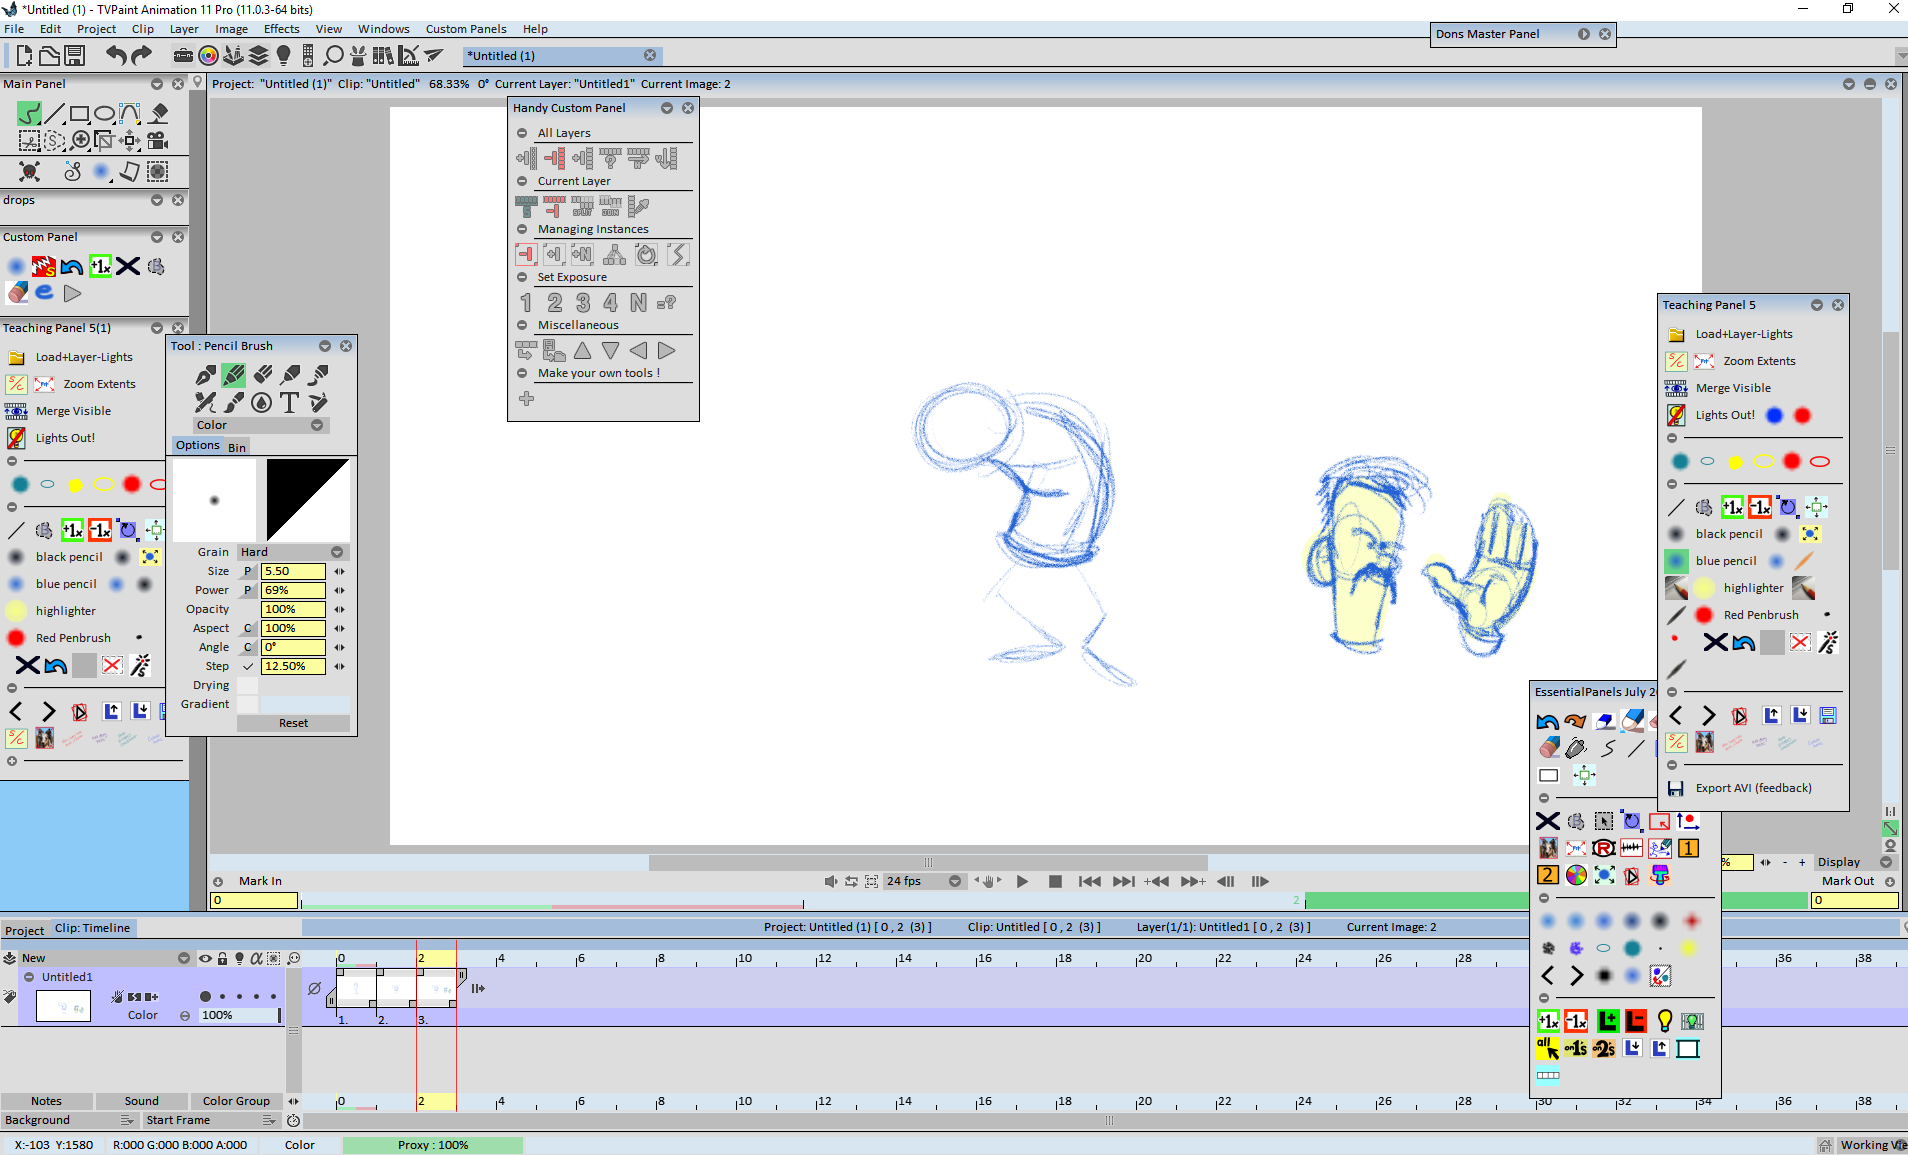Switch to the Bin tab in tool panel
The height and width of the screenshot is (1155, 1908).
(236, 447)
